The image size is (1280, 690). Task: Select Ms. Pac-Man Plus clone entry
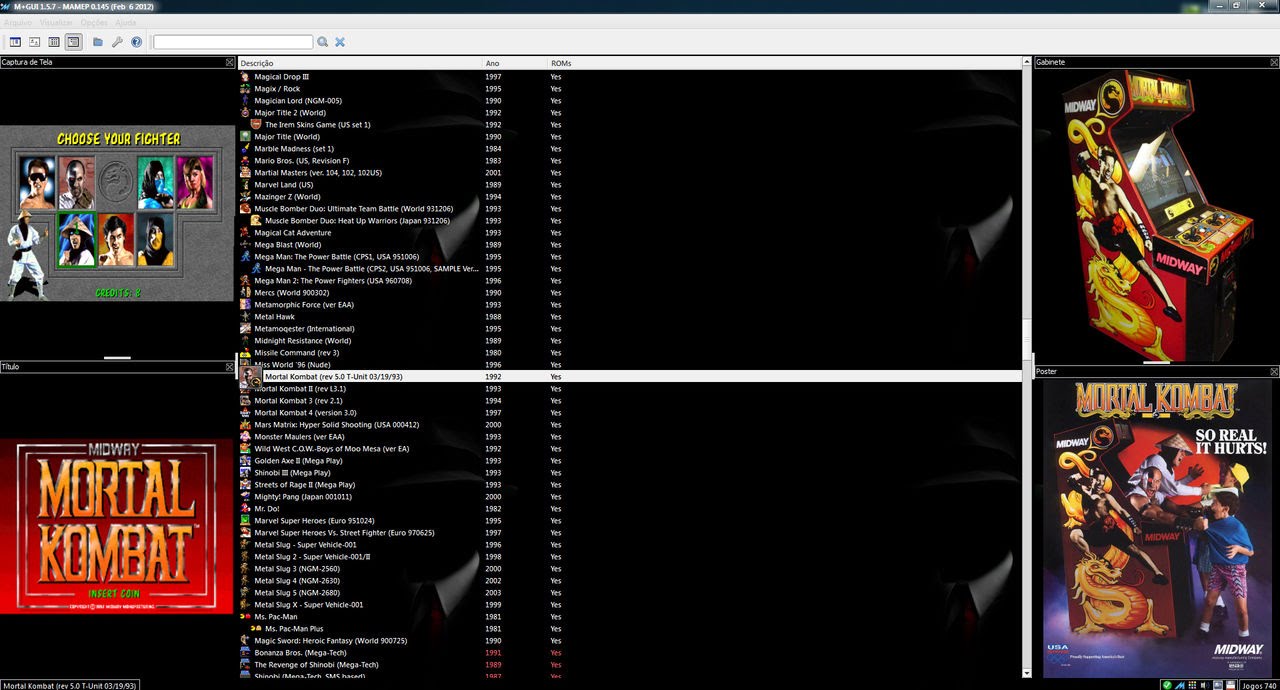click(630, 629)
